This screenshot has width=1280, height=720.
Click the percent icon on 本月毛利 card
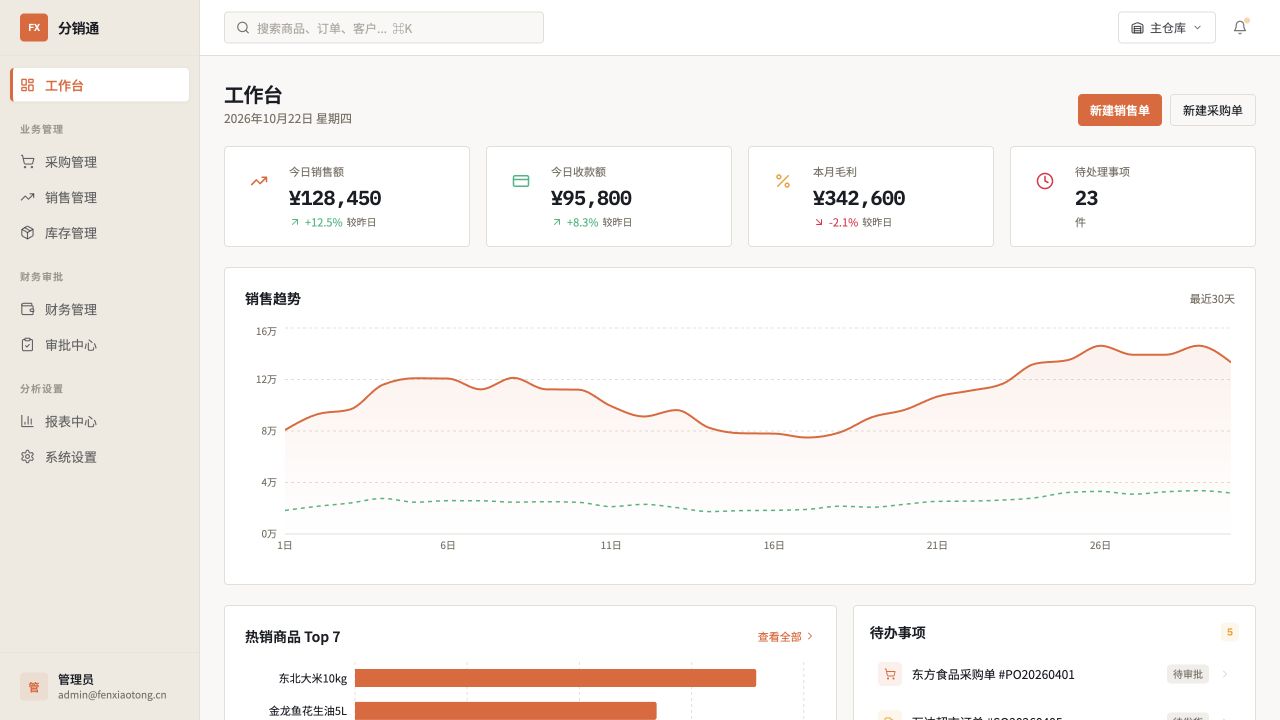(x=783, y=181)
